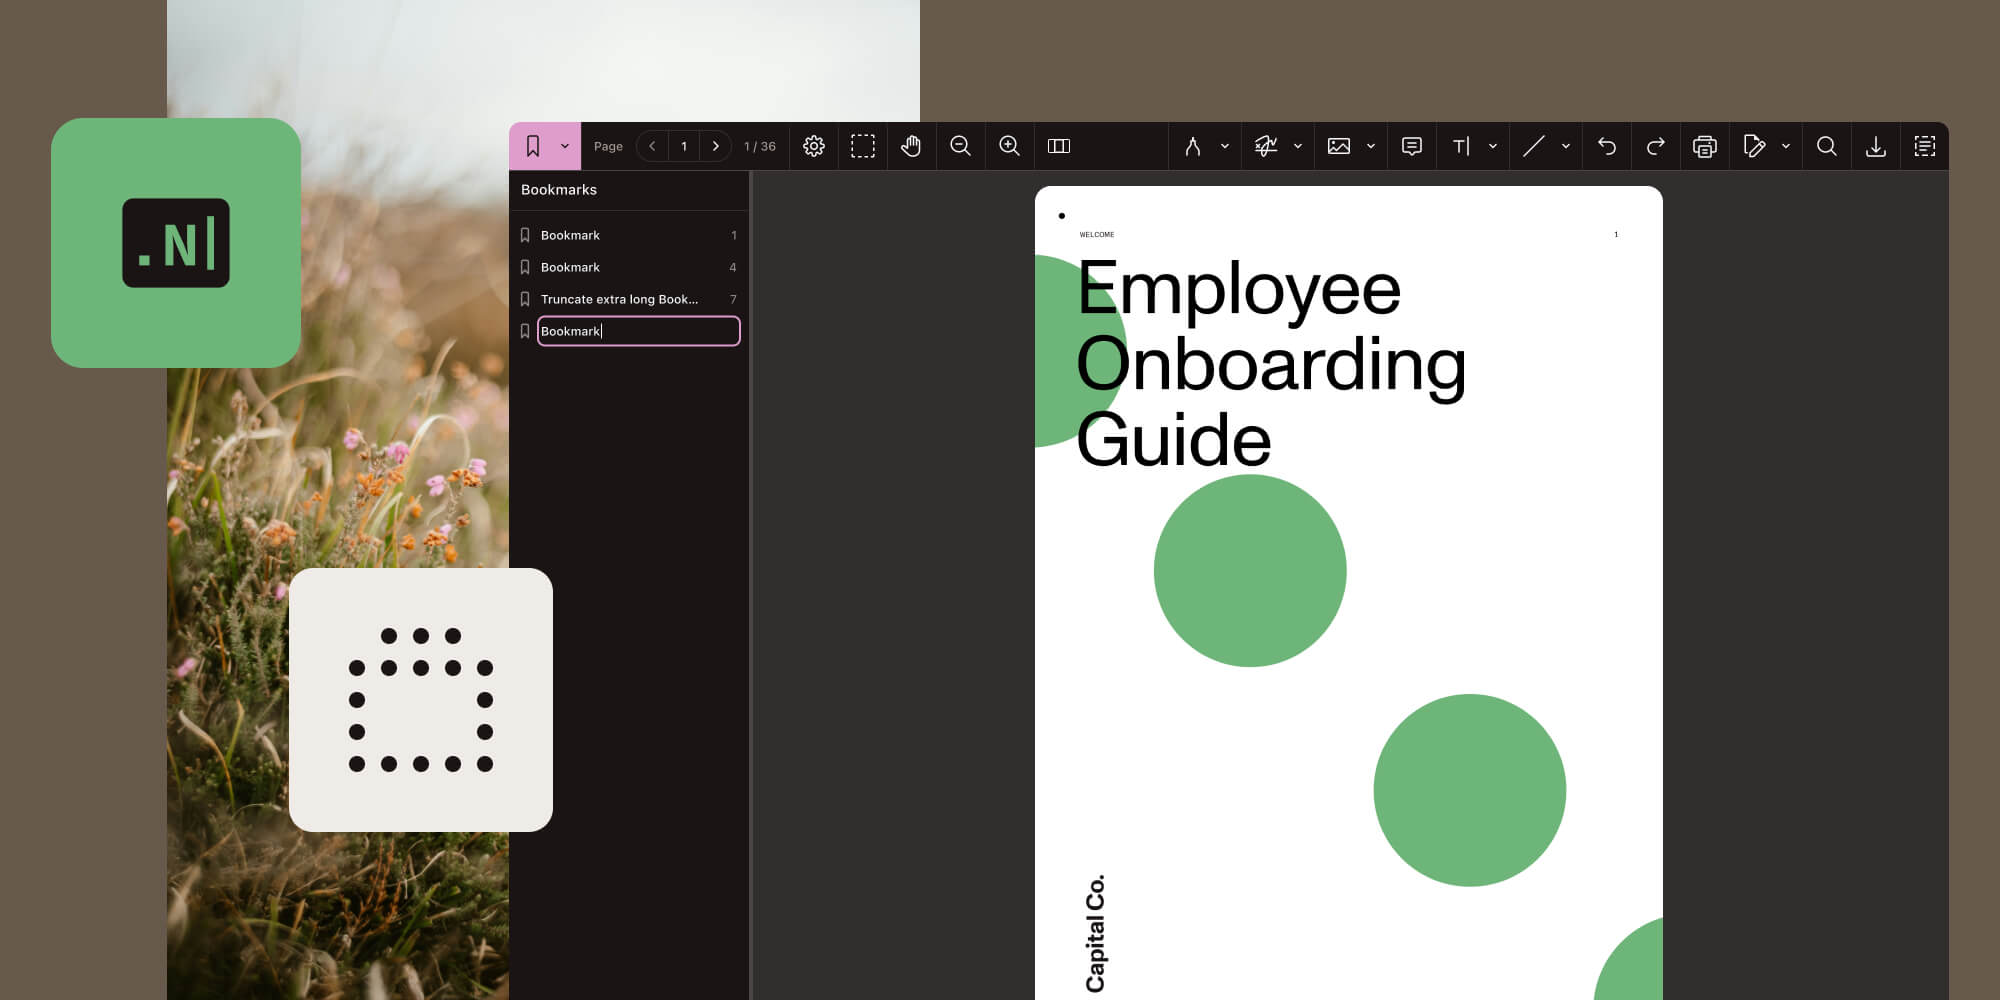Print the document

[x=1705, y=146]
